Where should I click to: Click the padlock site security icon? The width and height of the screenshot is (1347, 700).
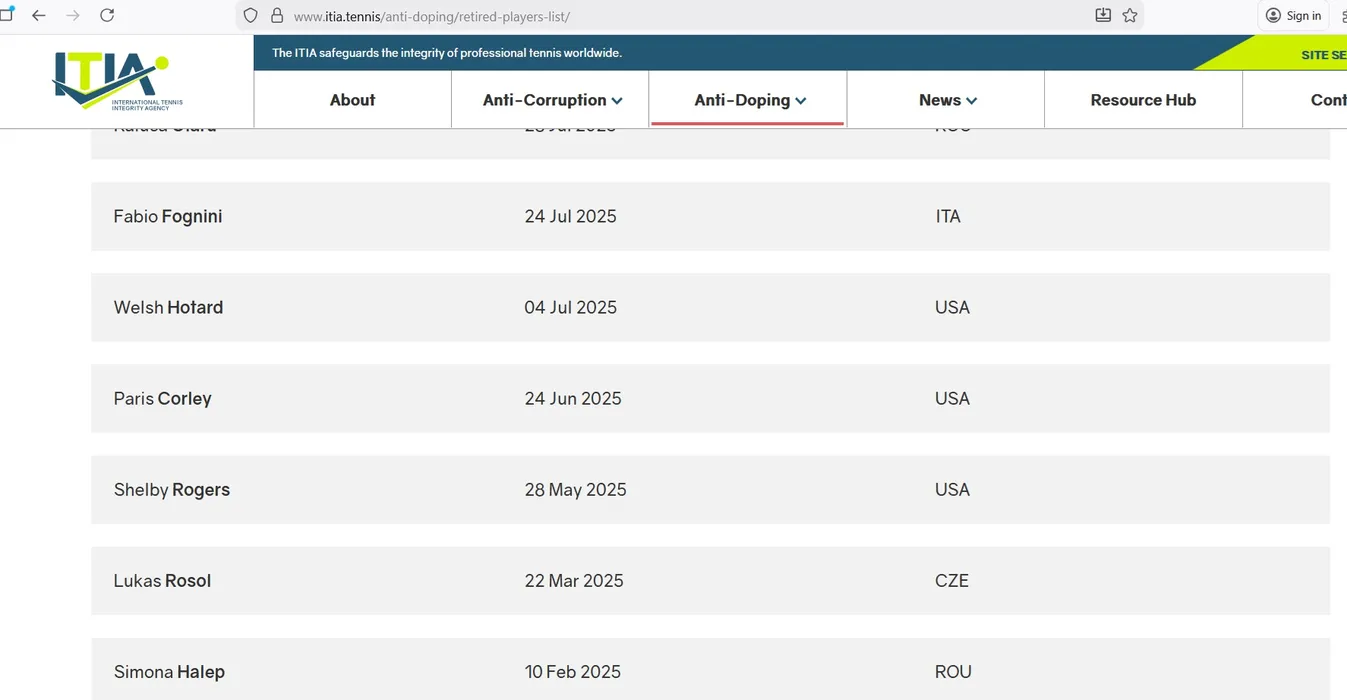(277, 16)
